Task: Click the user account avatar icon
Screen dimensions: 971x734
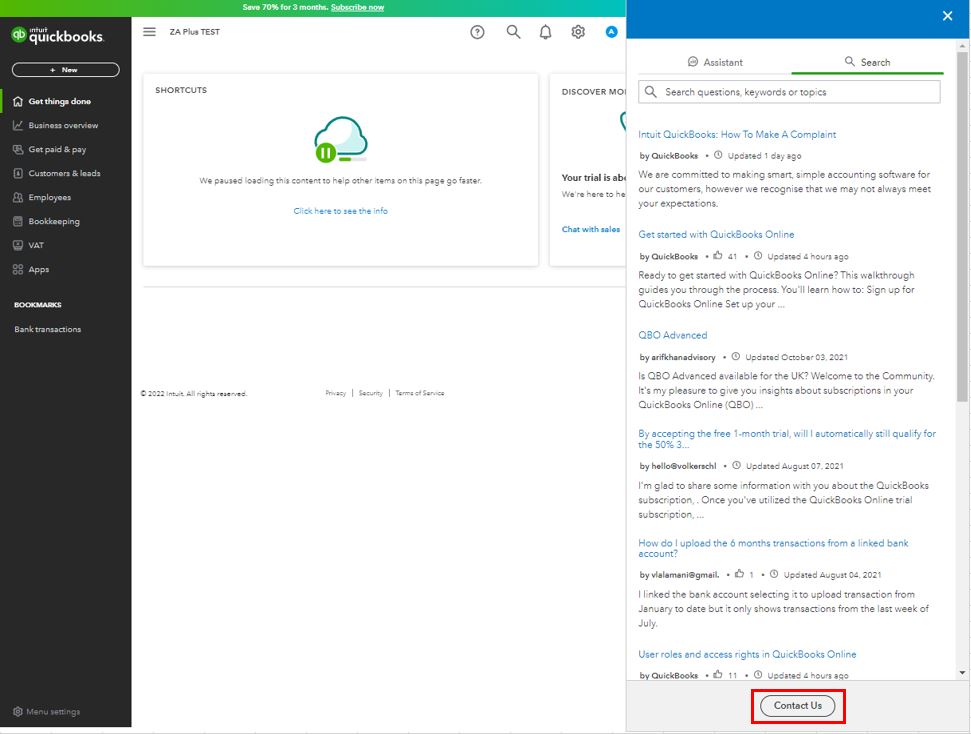Action: point(611,32)
